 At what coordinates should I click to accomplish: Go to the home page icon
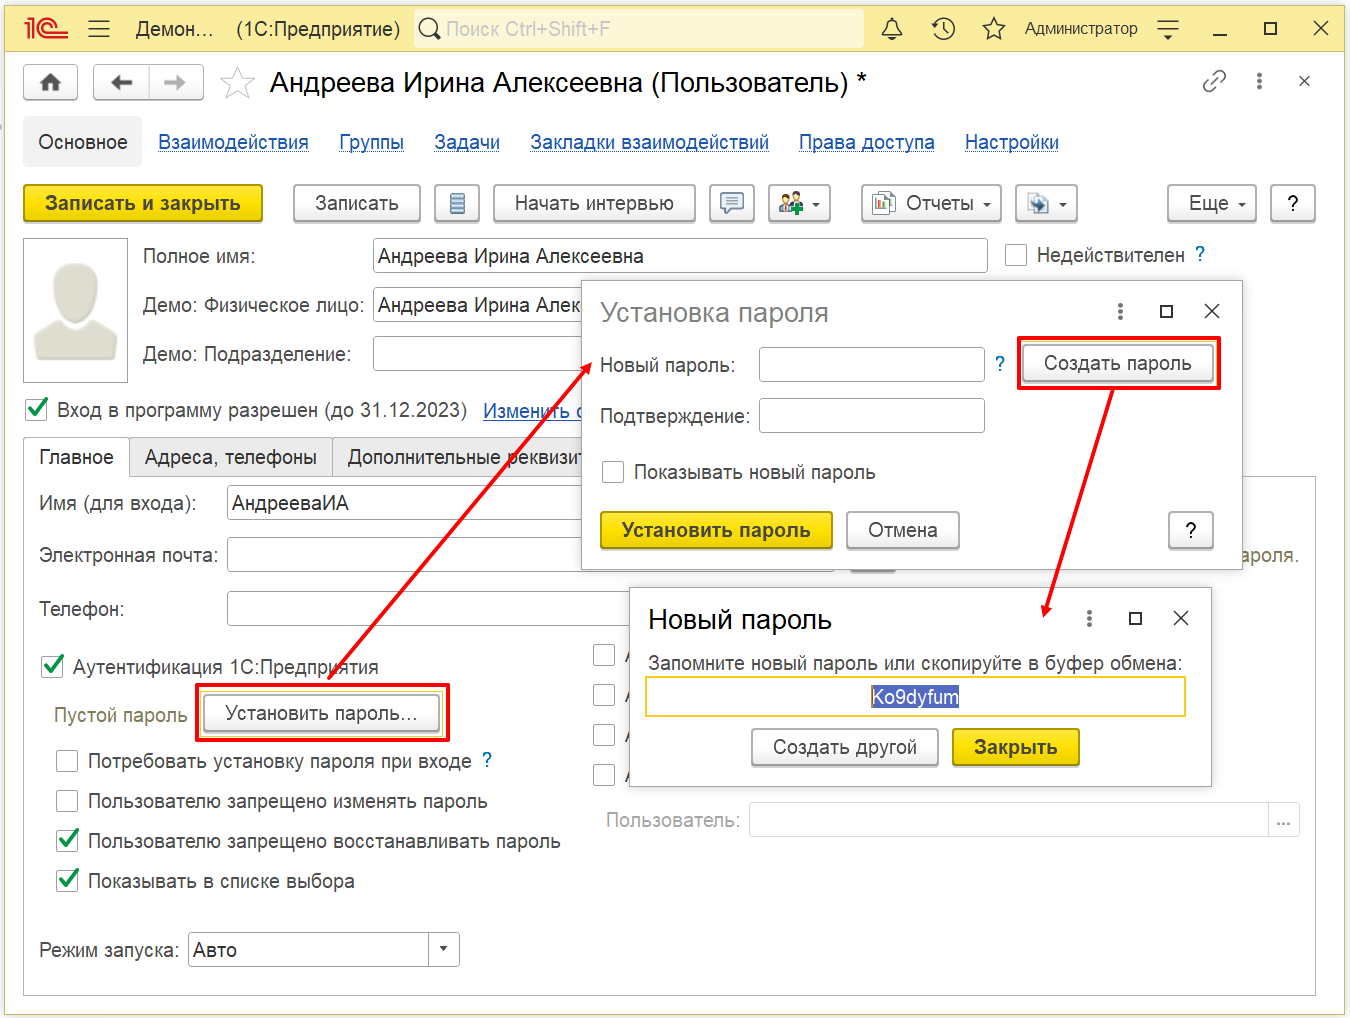tap(51, 82)
